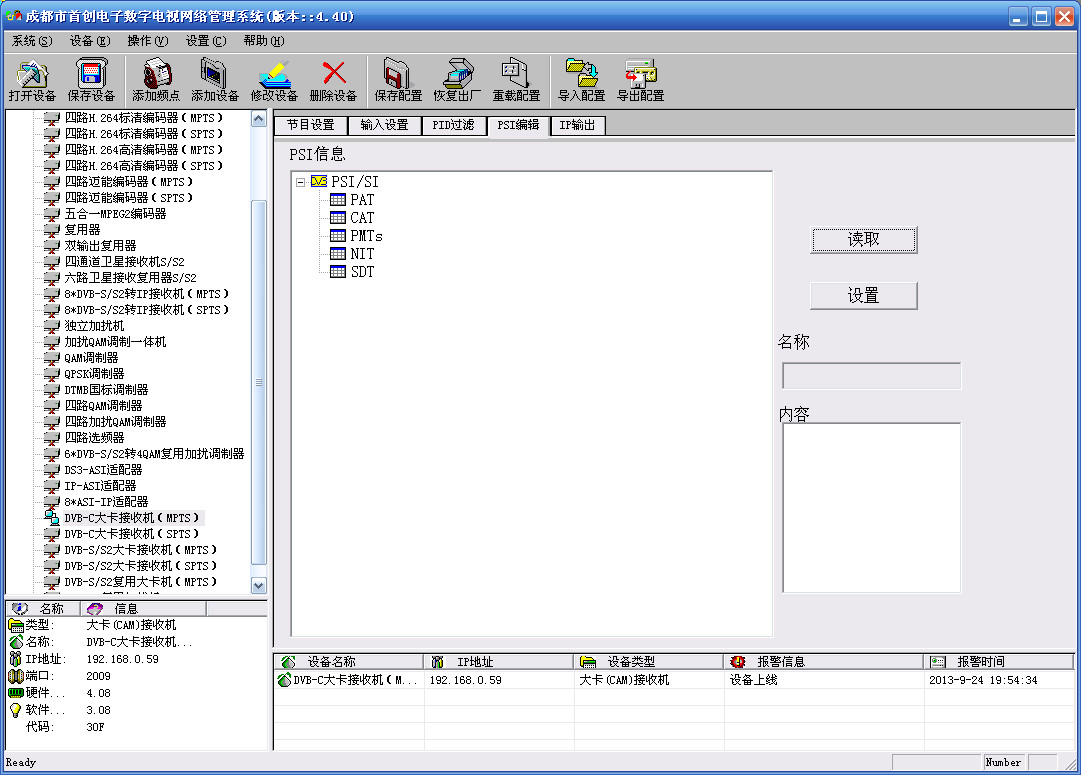Click the 设置 button
The width and height of the screenshot is (1081, 775).
[863, 296]
